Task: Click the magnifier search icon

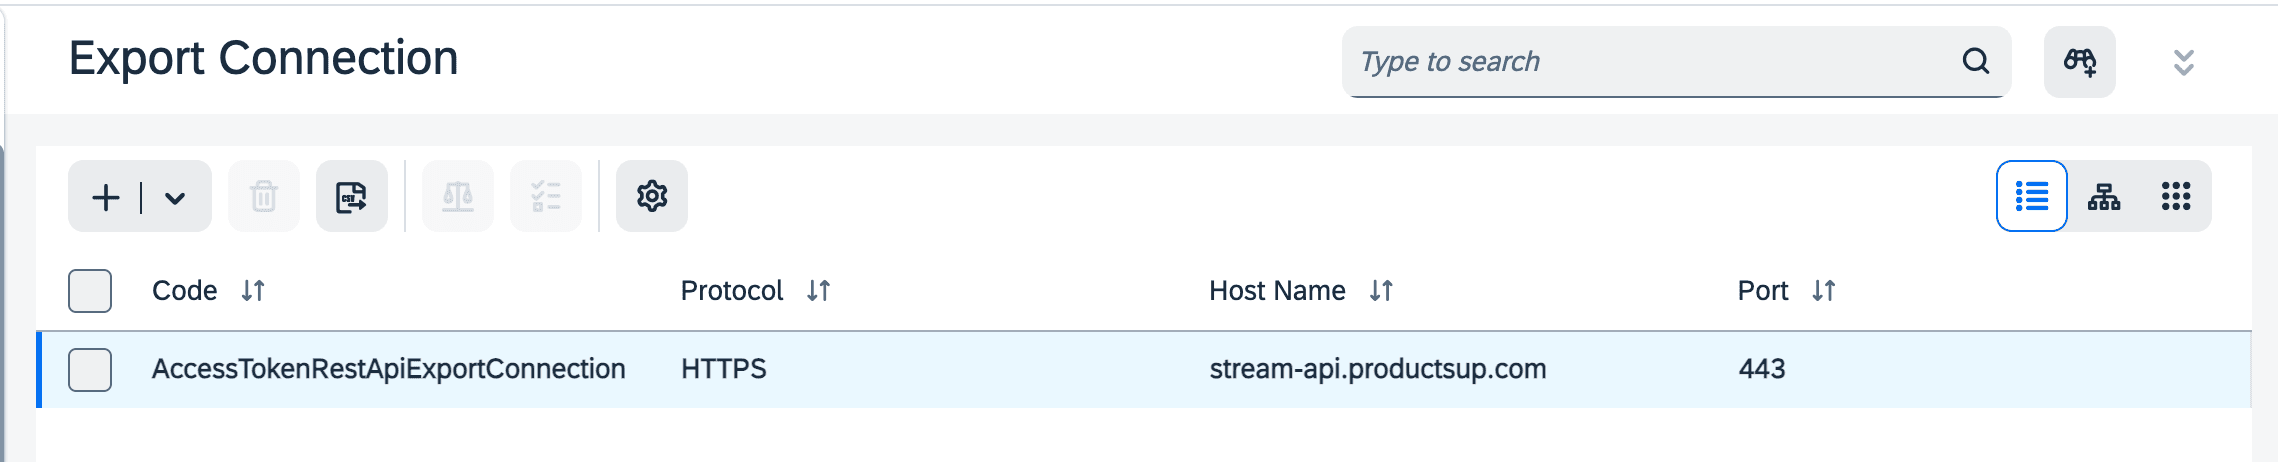Action: [1976, 62]
